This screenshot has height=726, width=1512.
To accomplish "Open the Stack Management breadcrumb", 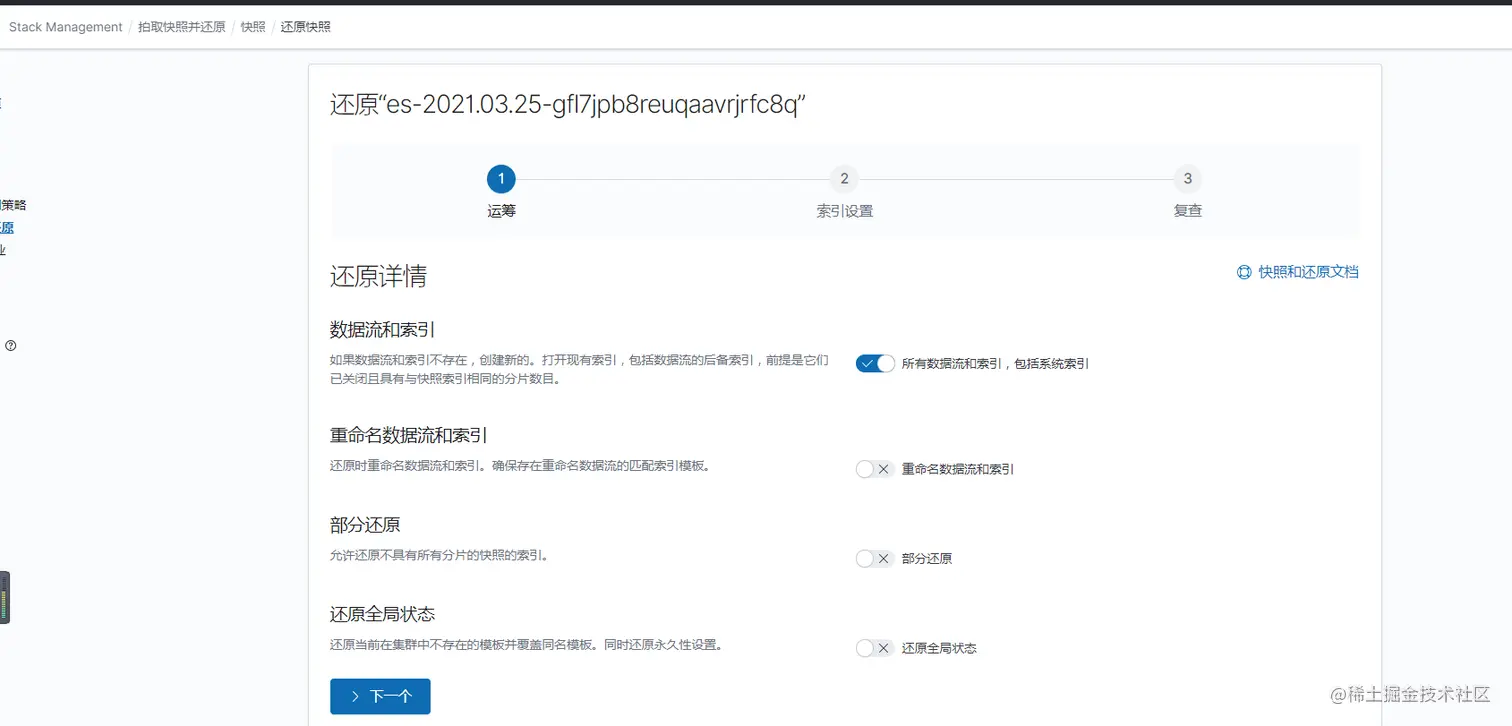I will click(66, 27).
